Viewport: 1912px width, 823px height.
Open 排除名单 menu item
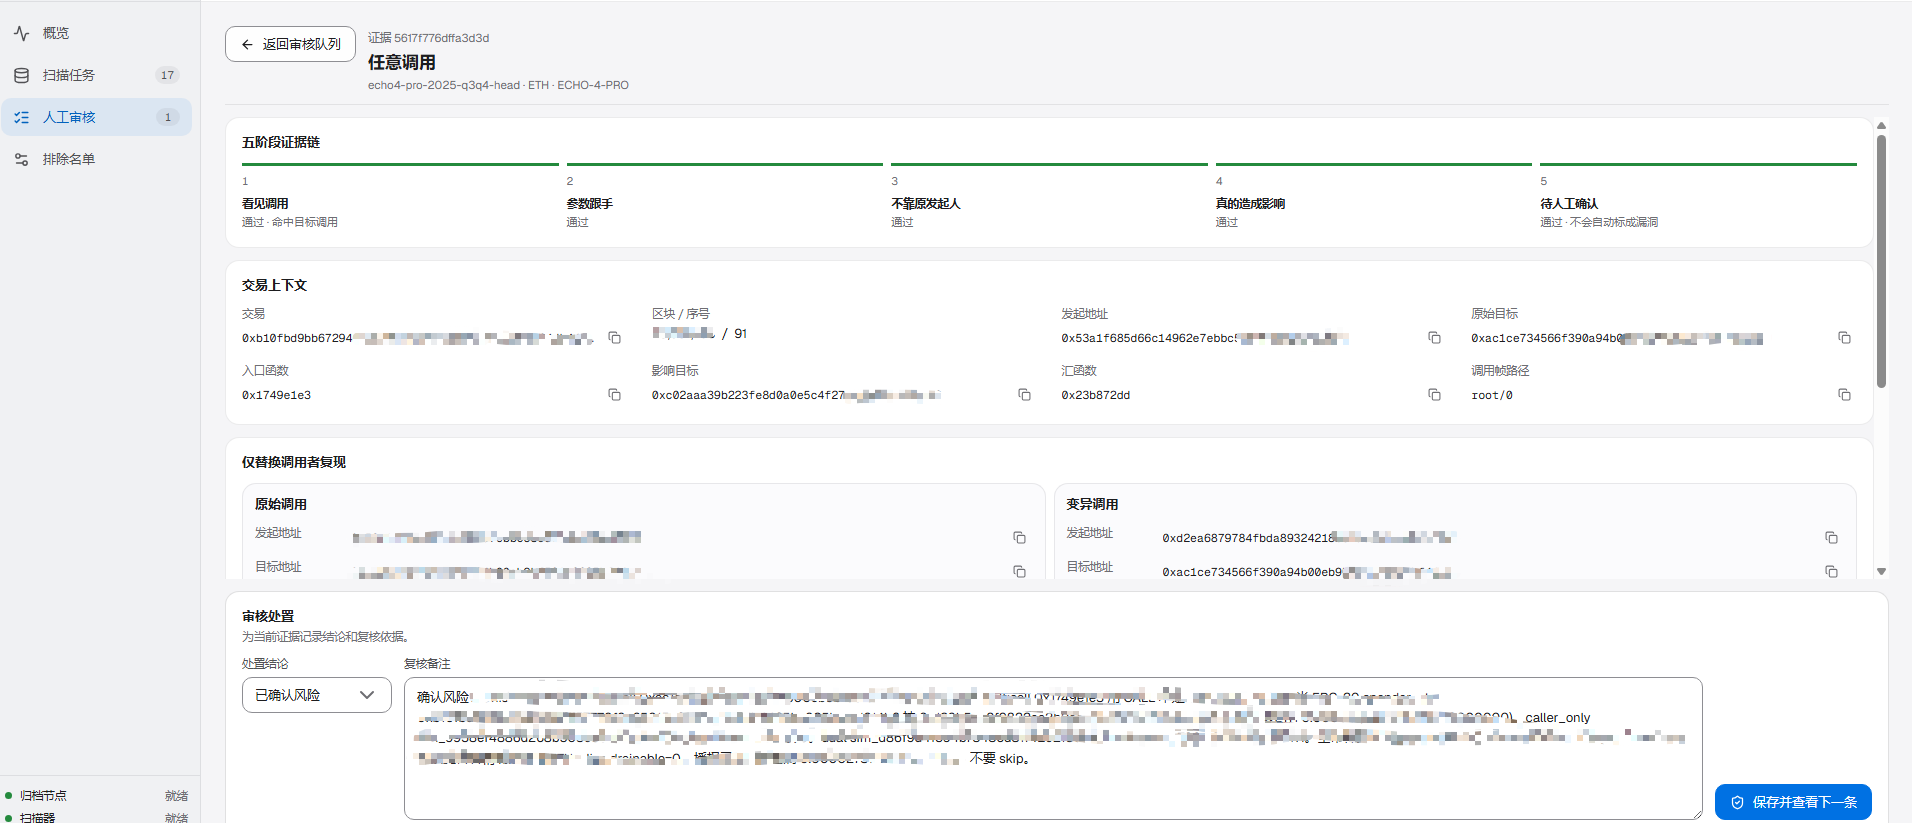click(x=96, y=159)
